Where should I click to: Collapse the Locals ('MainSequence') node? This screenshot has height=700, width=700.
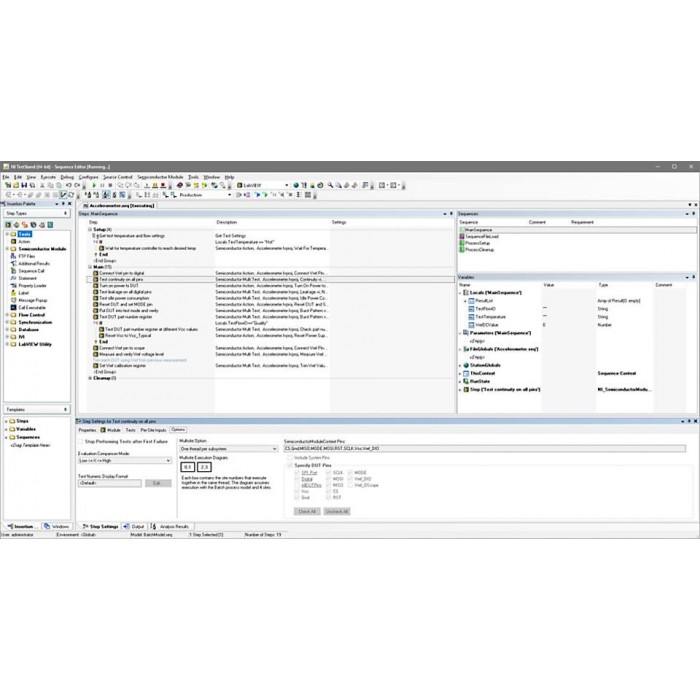click(460, 293)
